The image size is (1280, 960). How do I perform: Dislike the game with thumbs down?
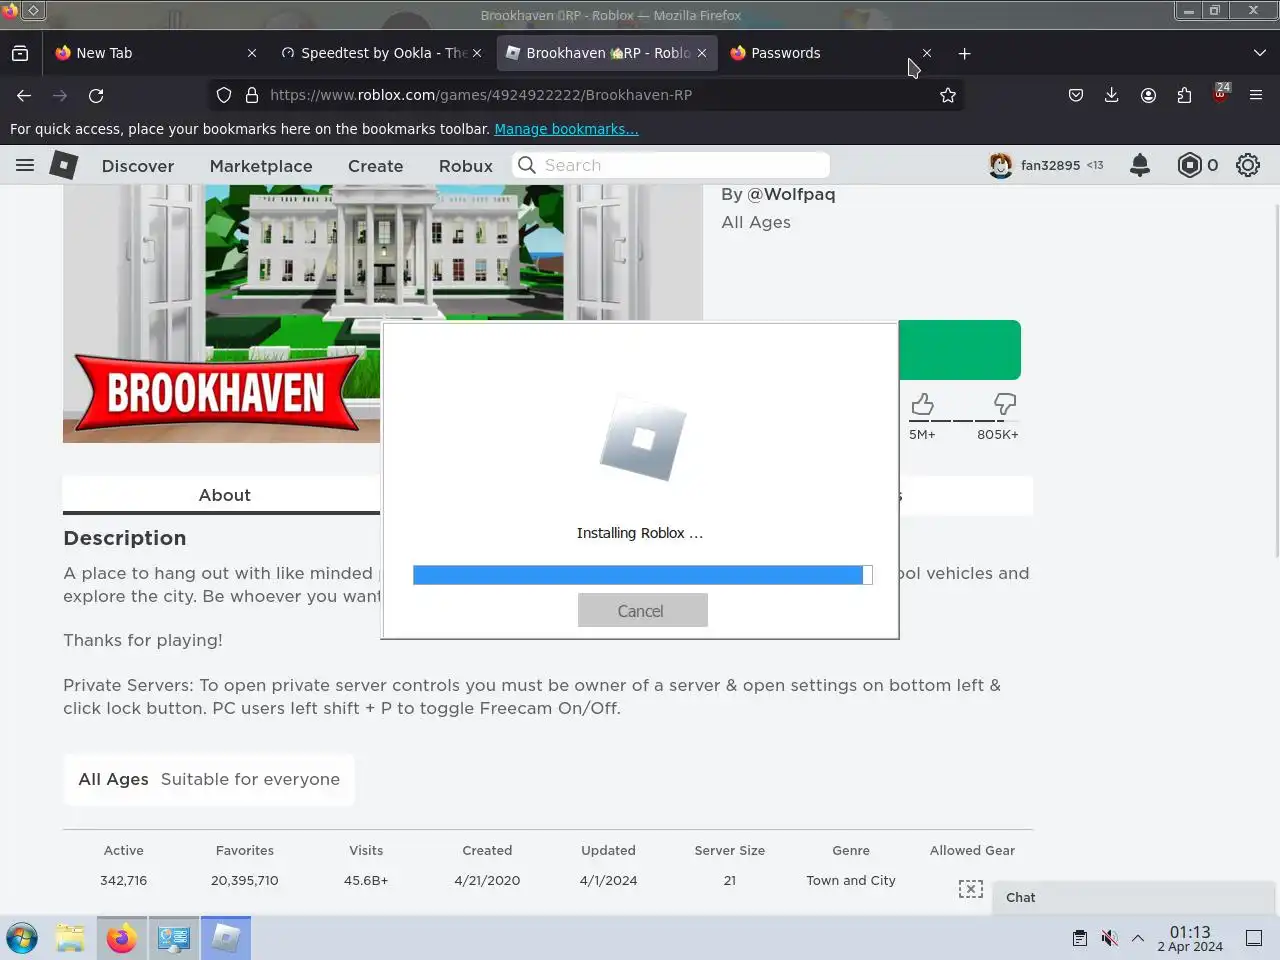coord(1005,404)
